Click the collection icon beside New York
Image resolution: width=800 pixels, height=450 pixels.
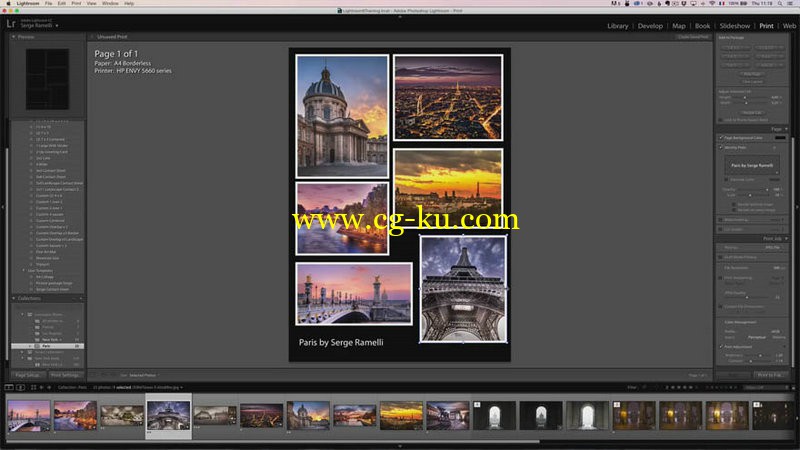(x=37, y=339)
